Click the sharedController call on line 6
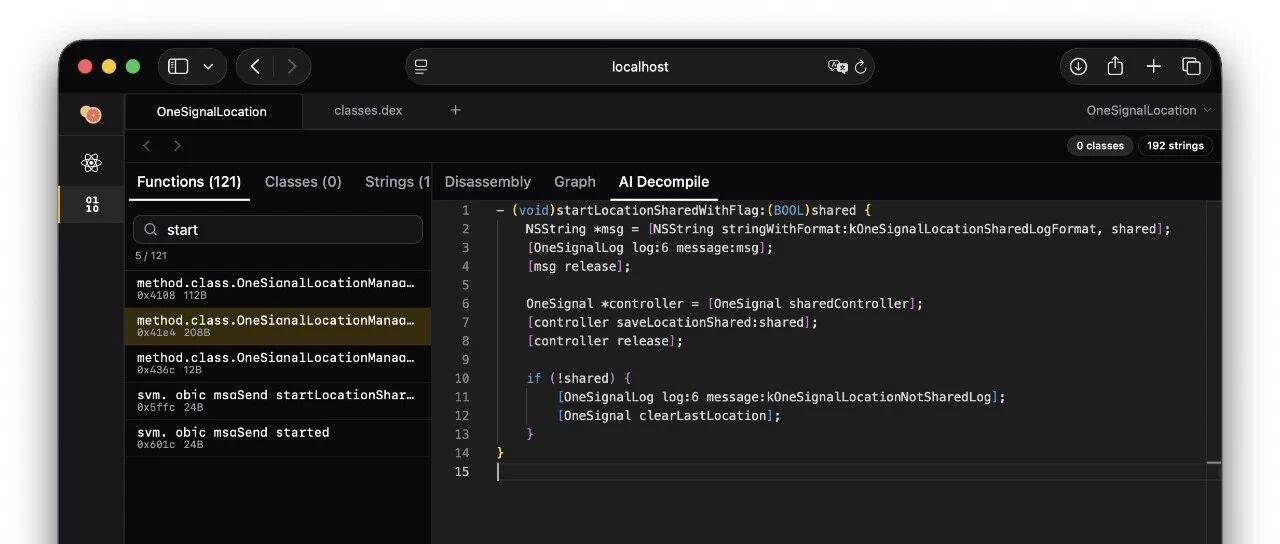1280x544 pixels. 850,303
